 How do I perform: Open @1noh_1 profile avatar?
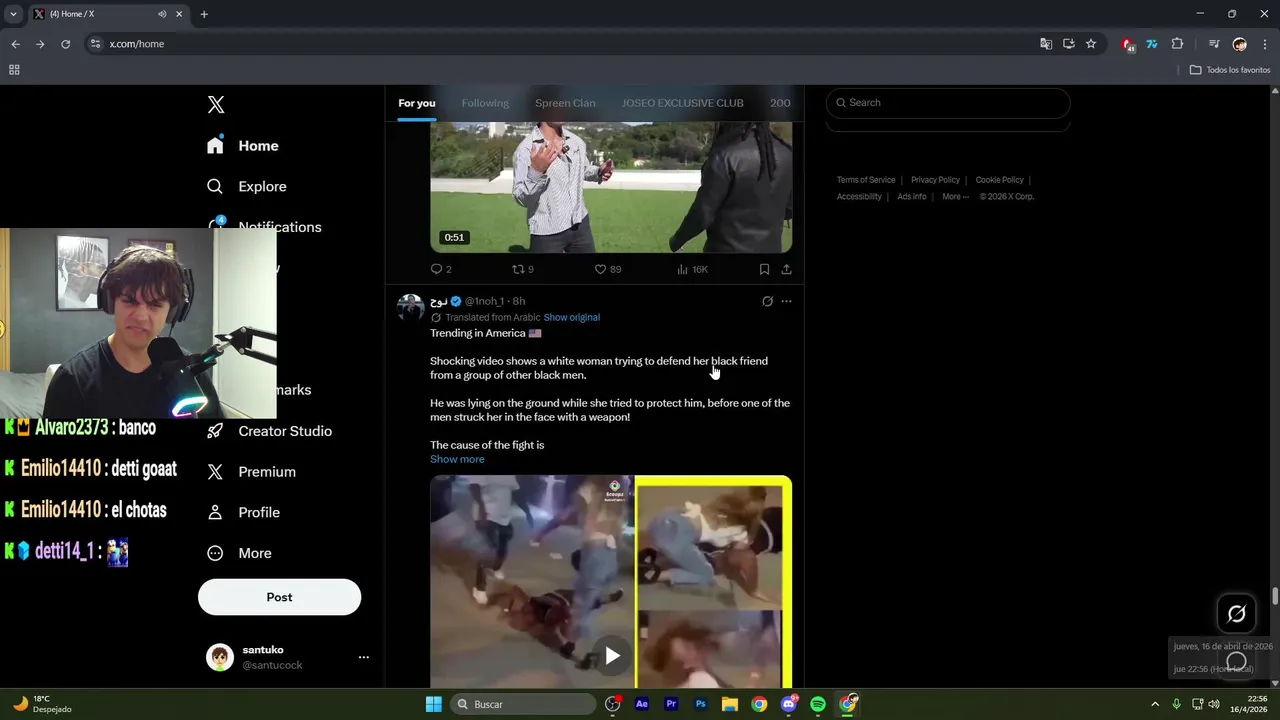click(x=410, y=306)
